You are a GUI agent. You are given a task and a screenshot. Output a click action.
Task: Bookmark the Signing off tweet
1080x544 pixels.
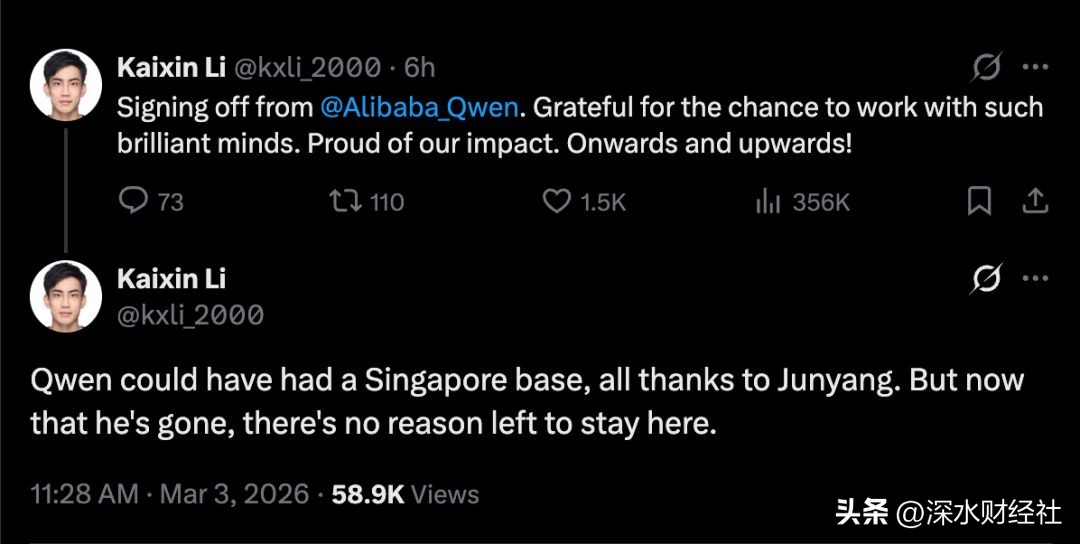click(x=979, y=201)
